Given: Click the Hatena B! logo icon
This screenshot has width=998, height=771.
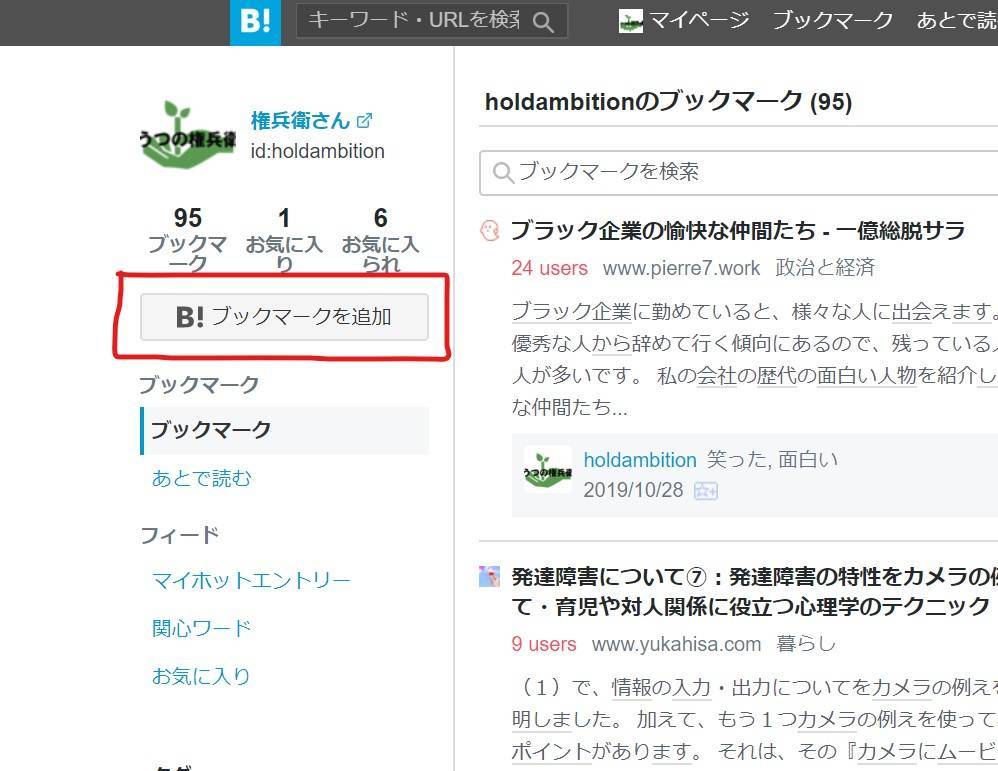Looking at the screenshot, I should pyautogui.click(x=255, y=22).
